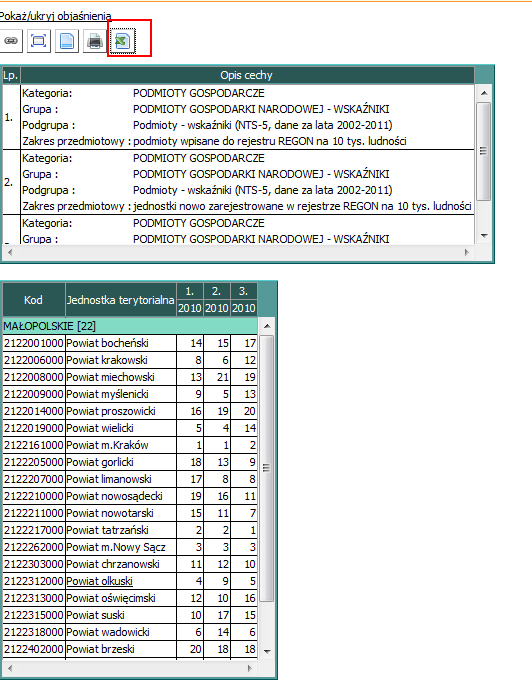Click the data table vertical scrollbar thumb
Viewport: 532px width, 699px height.
click(x=266, y=468)
